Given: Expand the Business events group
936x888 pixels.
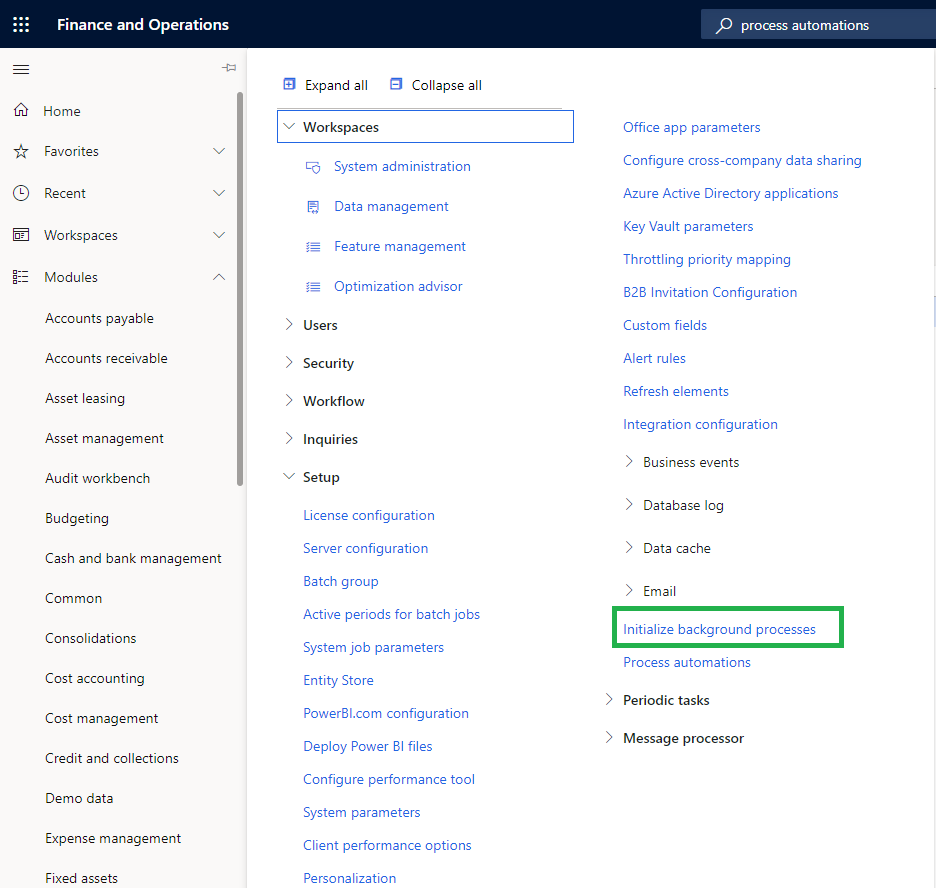Looking at the screenshot, I should tap(629, 462).
